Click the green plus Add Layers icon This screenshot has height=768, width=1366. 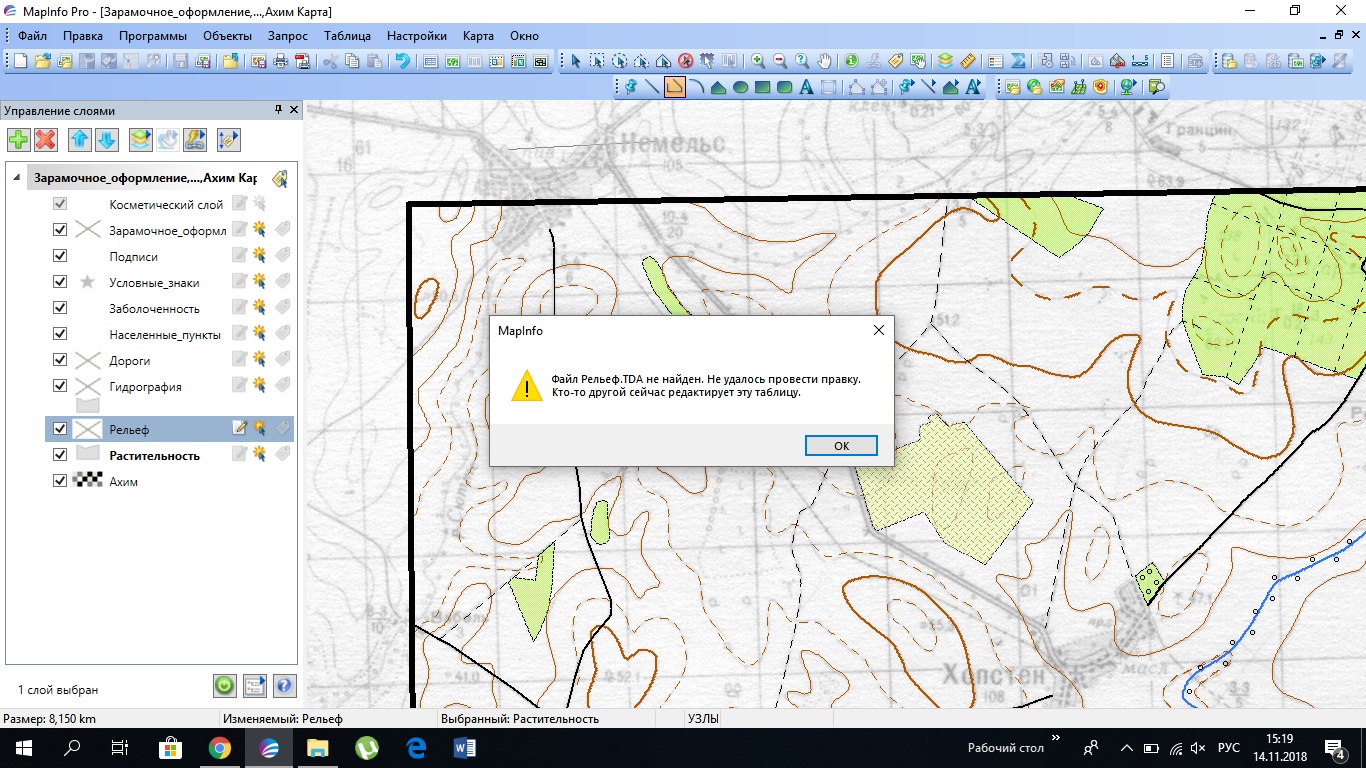[x=18, y=140]
